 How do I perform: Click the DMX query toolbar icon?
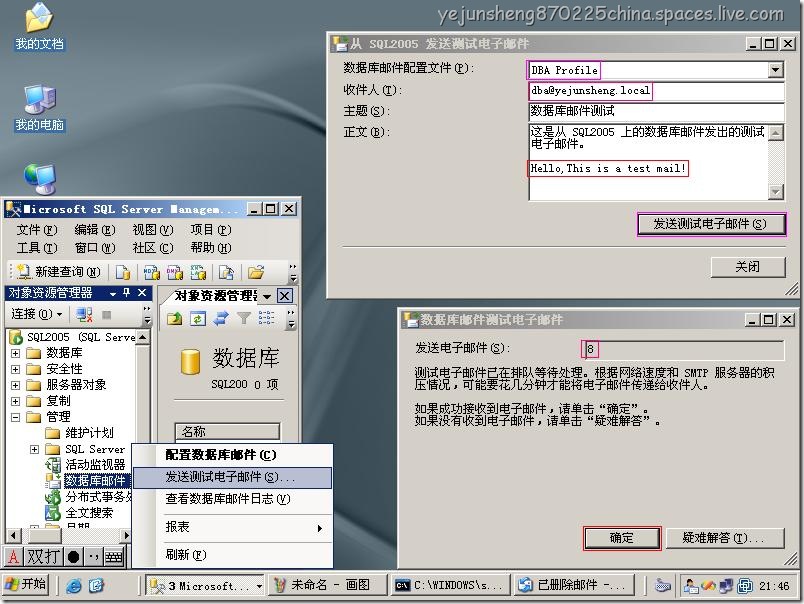[x=174, y=272]
